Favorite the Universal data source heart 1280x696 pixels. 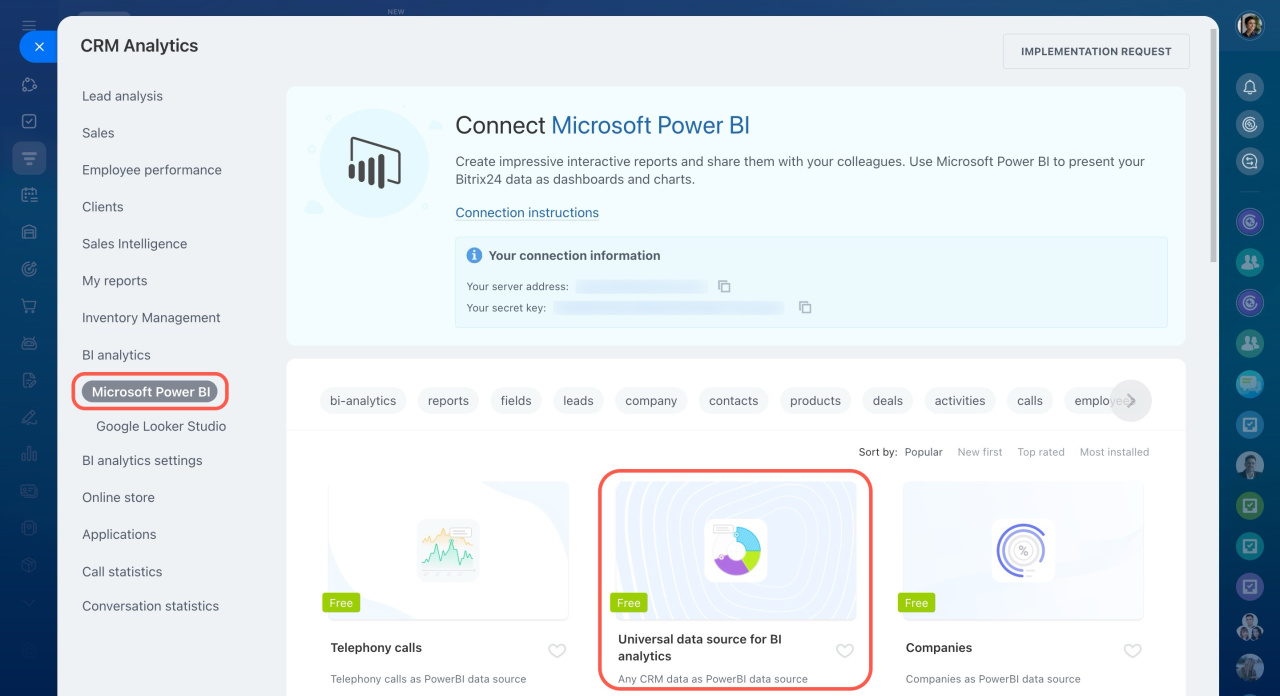(x=845, y=651)
